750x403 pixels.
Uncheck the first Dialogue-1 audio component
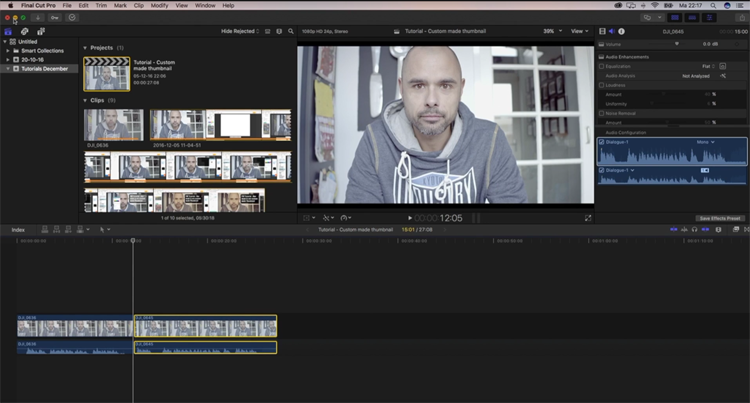point(601,142)
